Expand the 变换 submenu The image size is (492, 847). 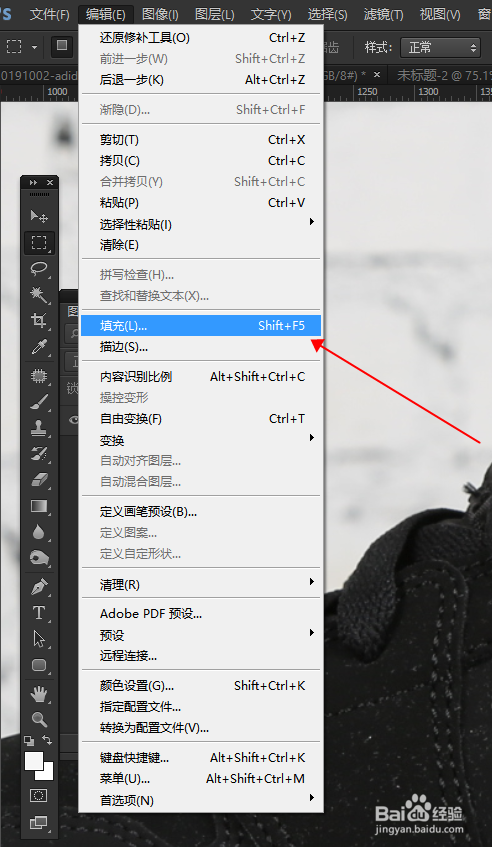click(201, 440)
